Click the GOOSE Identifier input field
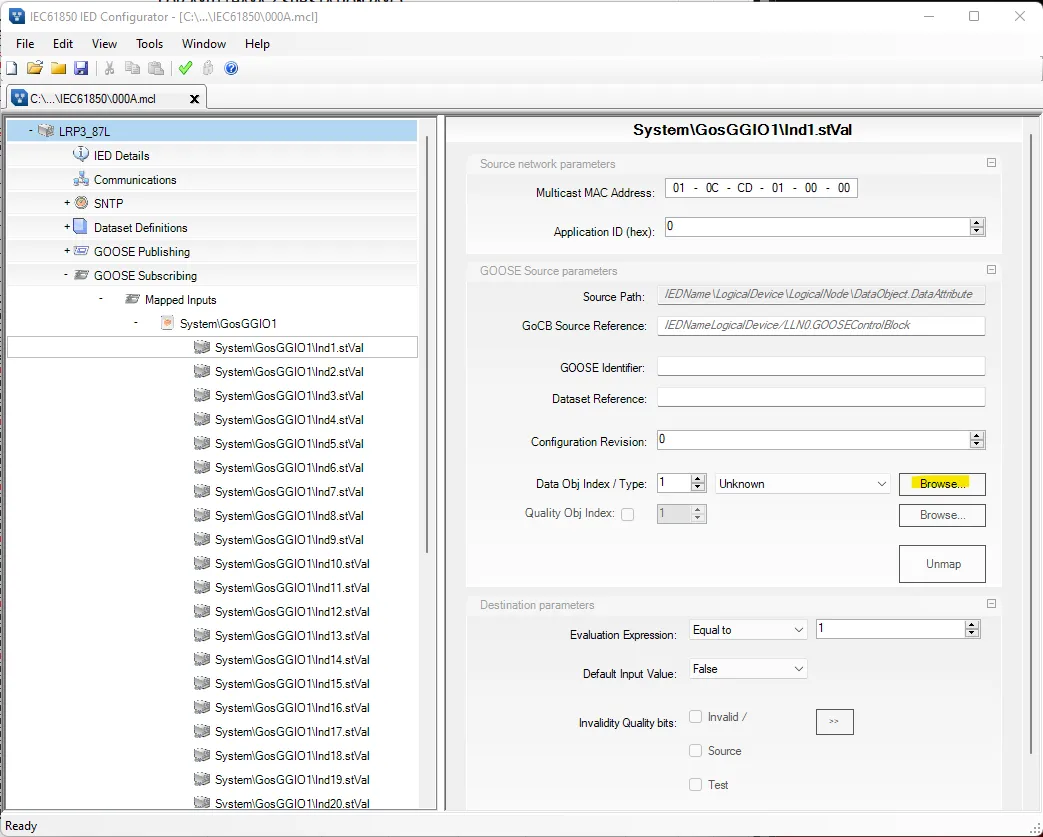 pos(821,367)
